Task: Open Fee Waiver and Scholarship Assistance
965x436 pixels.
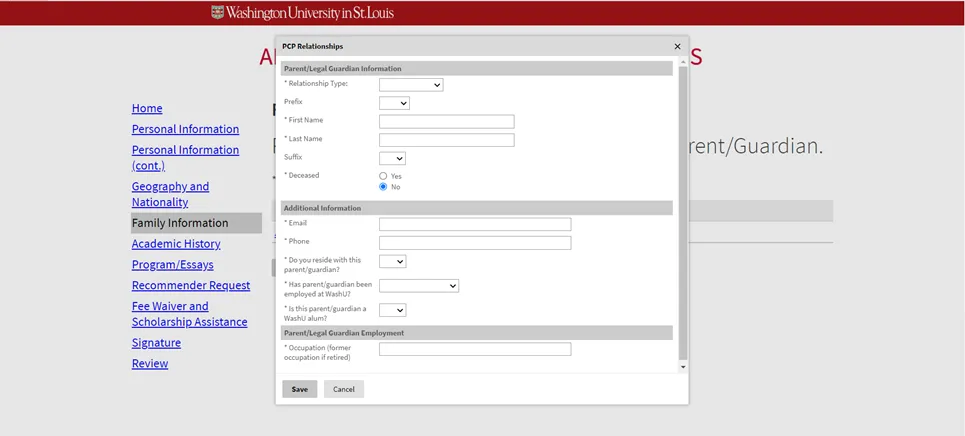Action: click(188, 314)
